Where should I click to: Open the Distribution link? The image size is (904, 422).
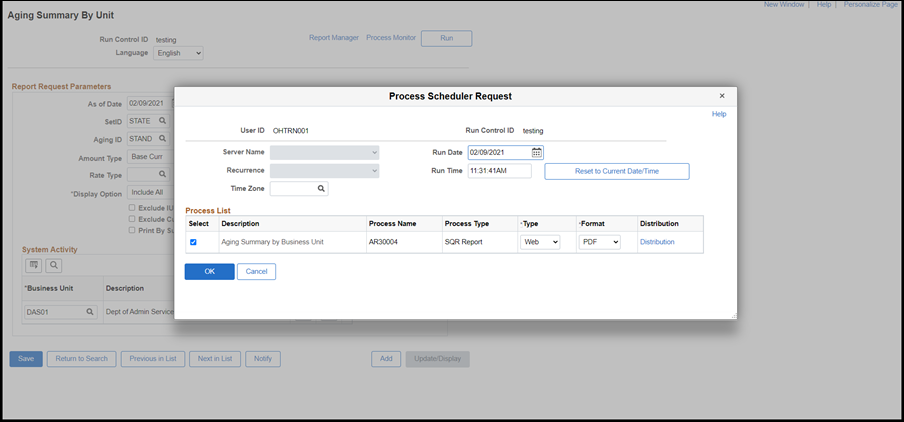pyautogui.click(x=657, y=242)
